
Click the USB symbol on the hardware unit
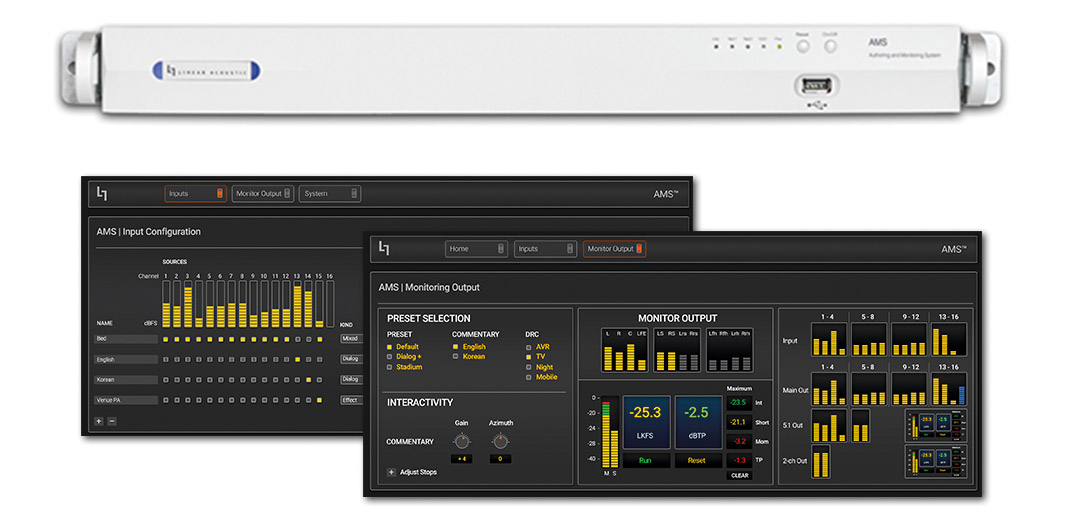pos(815,106)
